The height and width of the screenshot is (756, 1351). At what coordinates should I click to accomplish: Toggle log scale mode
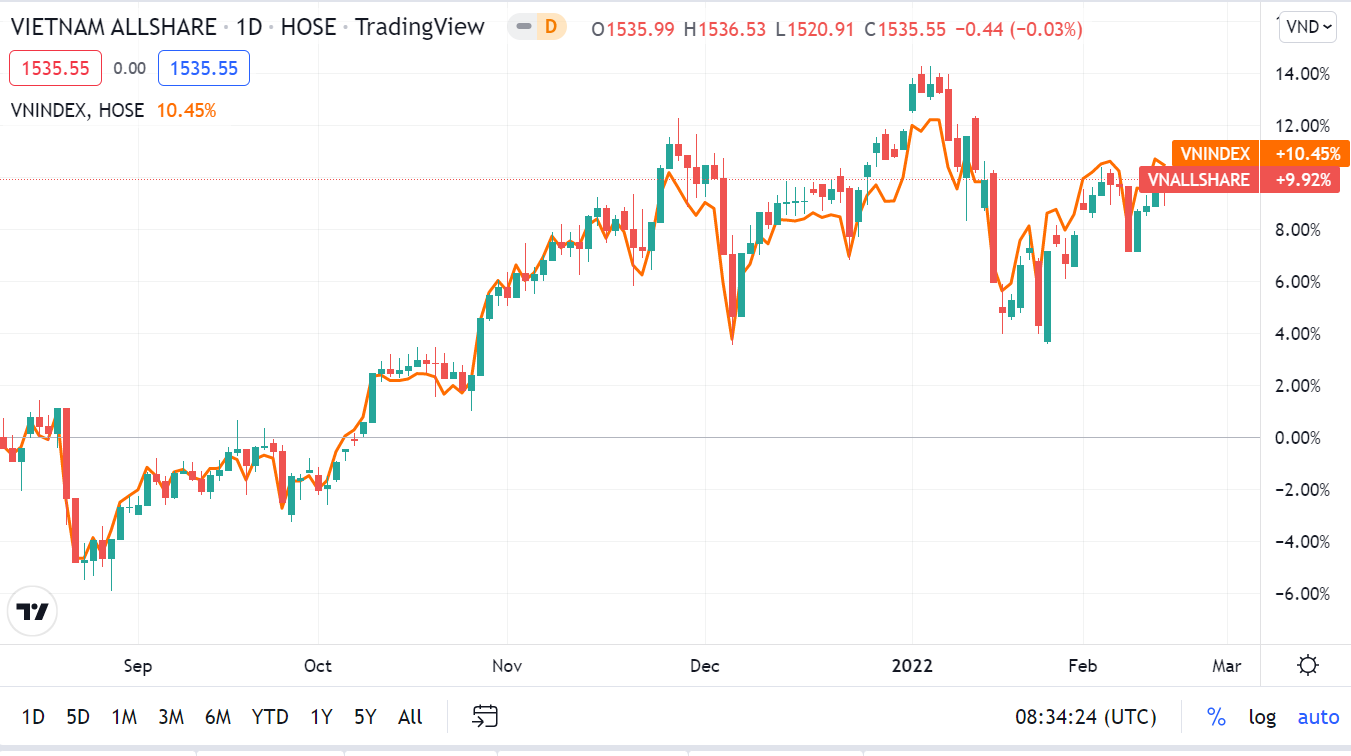click(1262, 716)
